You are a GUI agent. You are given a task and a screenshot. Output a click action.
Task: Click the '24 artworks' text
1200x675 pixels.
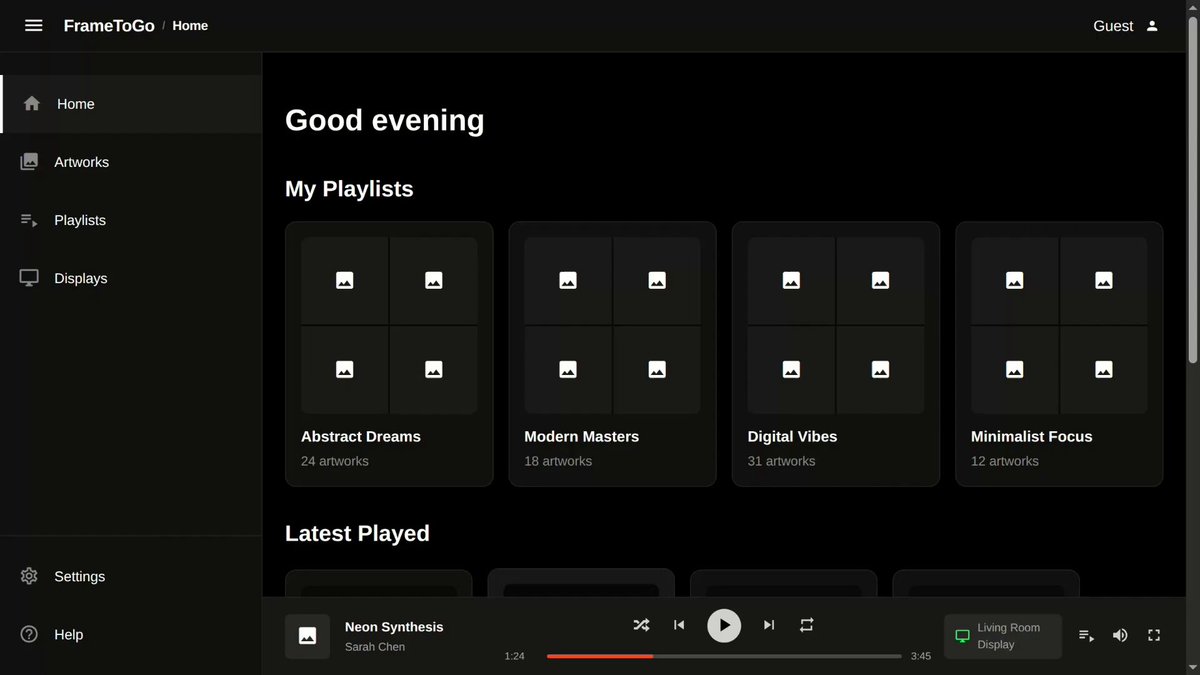click(335, 461)
